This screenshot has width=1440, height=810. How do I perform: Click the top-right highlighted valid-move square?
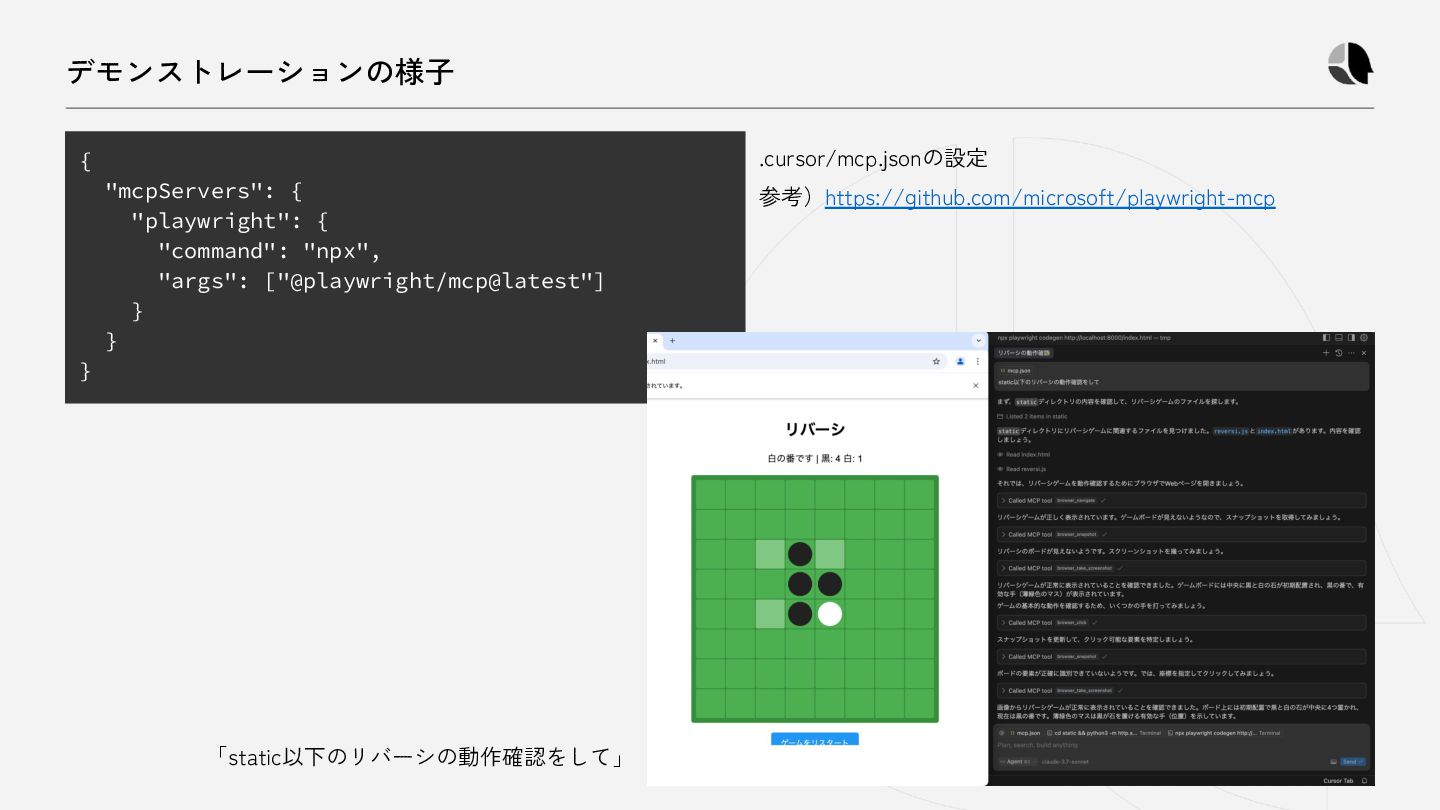pyautogui.click(x=829, y=554)
